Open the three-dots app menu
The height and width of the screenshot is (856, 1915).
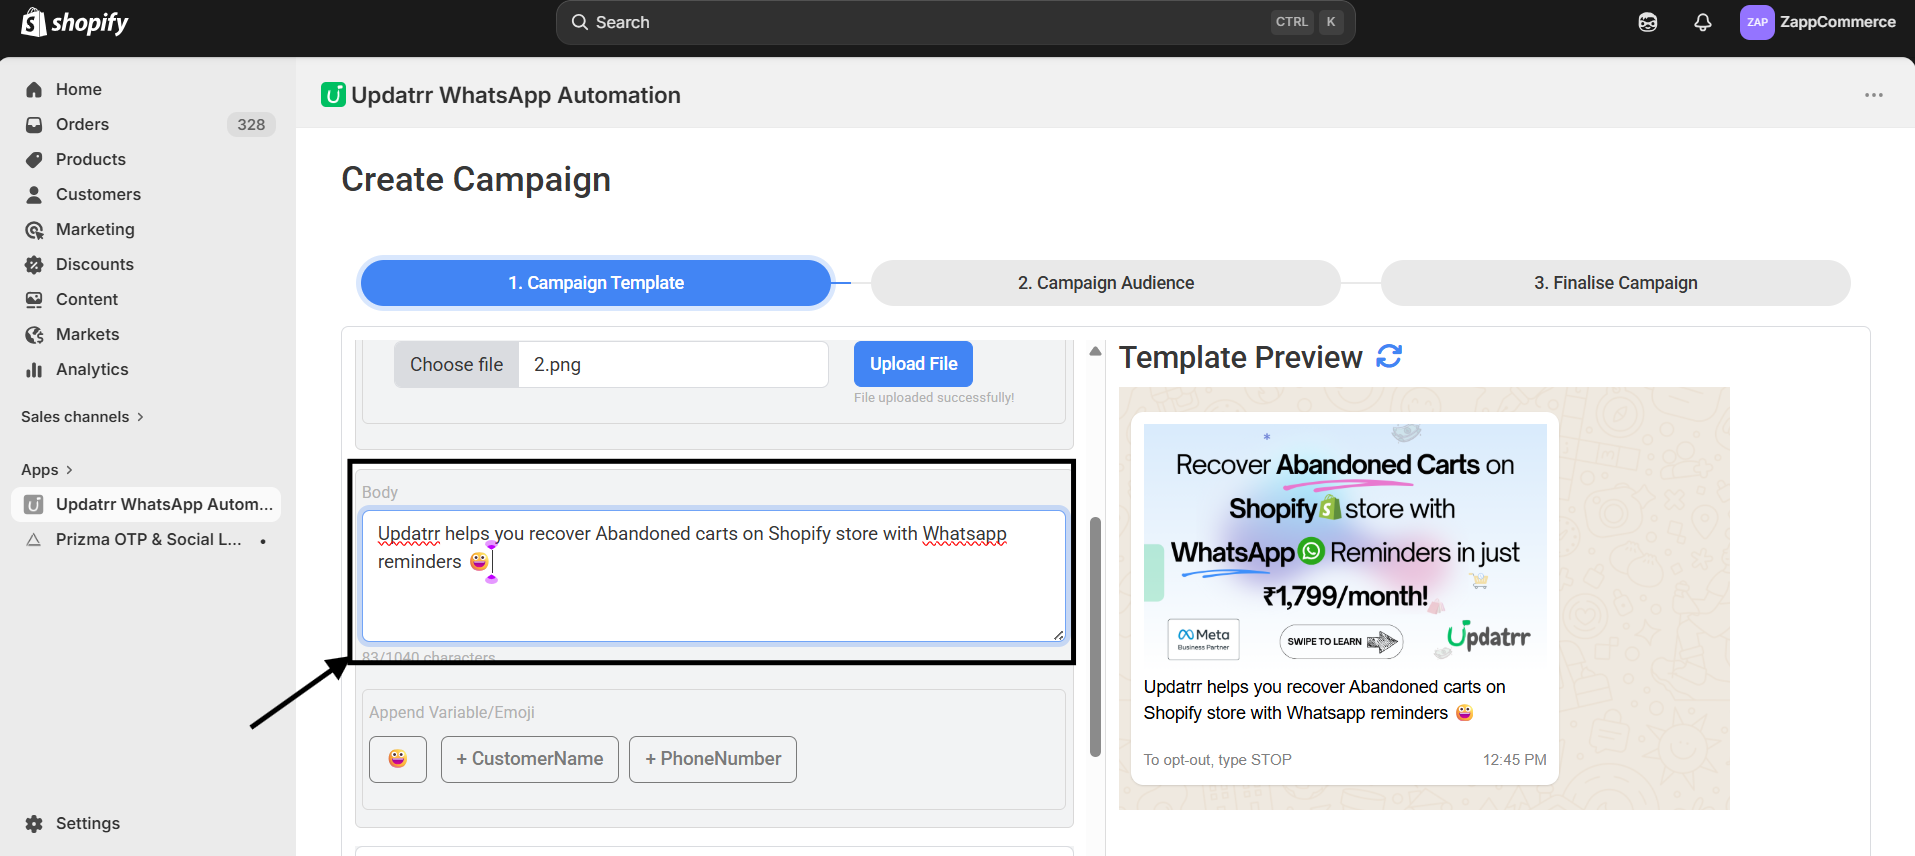1873,95
